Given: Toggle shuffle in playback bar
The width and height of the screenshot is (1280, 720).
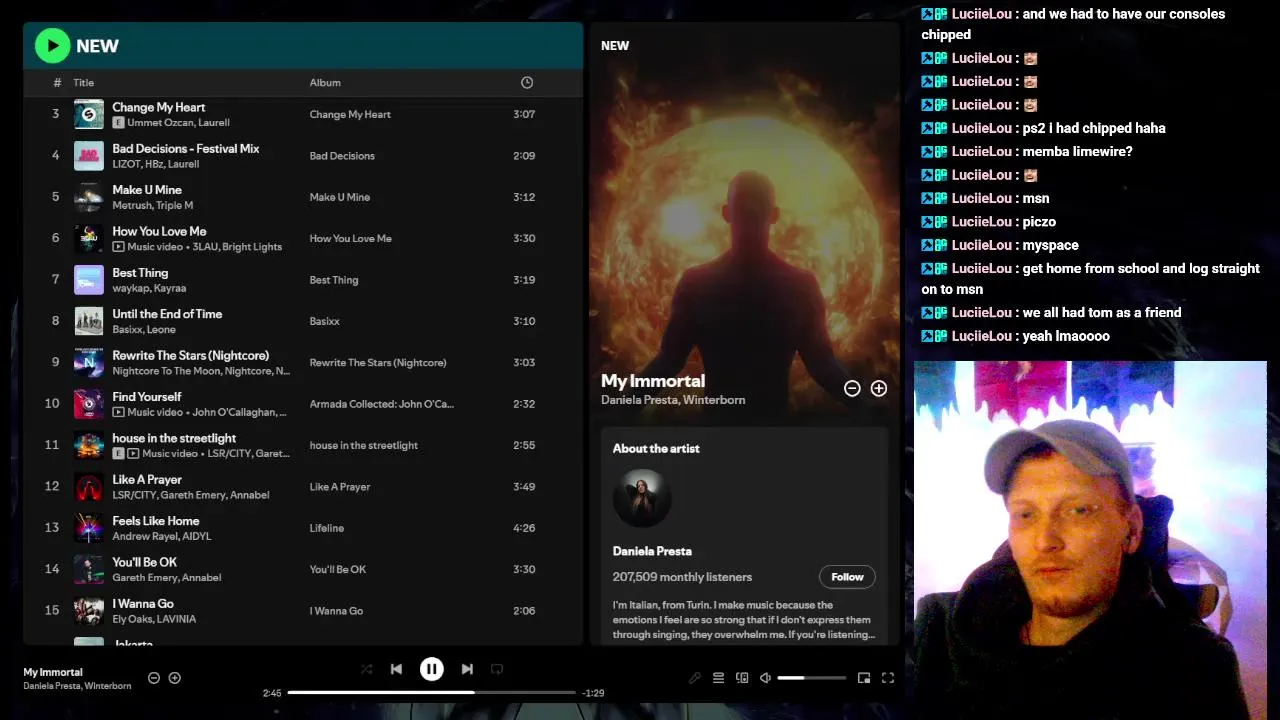Looking at the screenshot, I should click(x=366, y=669).
